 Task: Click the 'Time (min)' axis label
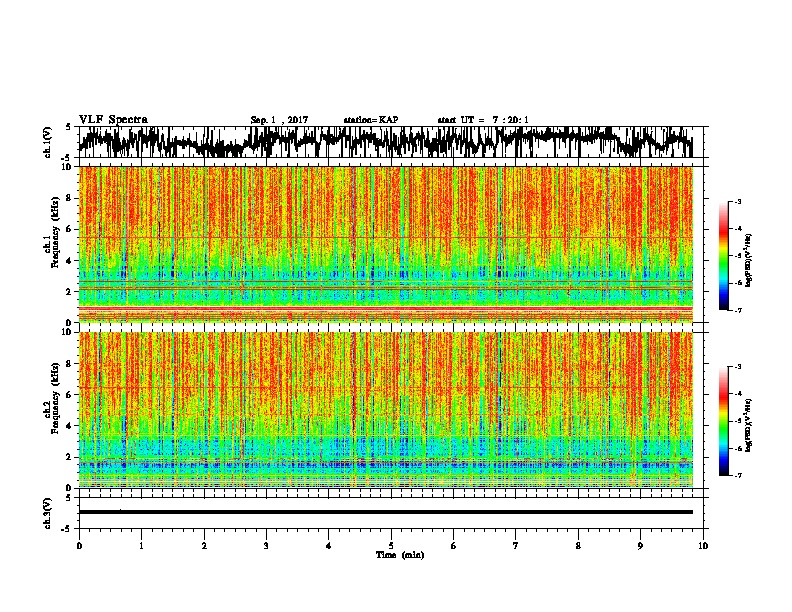click(x=400, y=555)
